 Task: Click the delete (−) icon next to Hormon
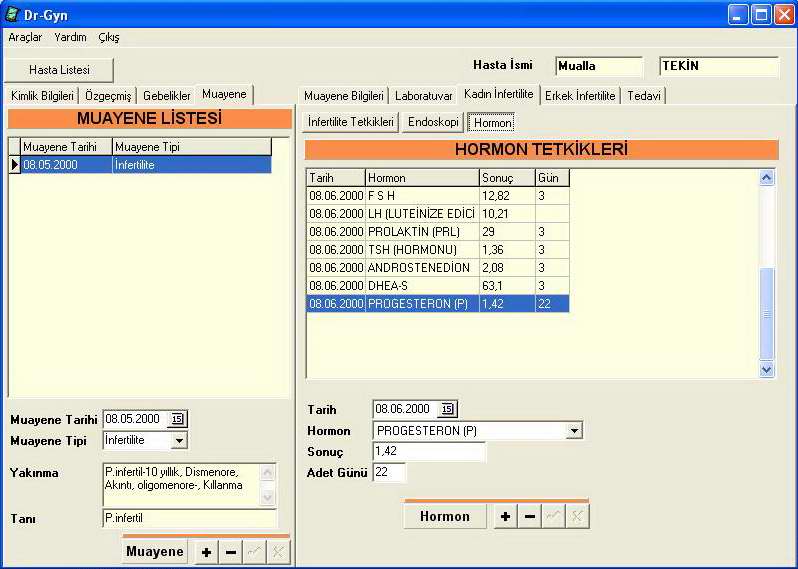click(530, 516)
